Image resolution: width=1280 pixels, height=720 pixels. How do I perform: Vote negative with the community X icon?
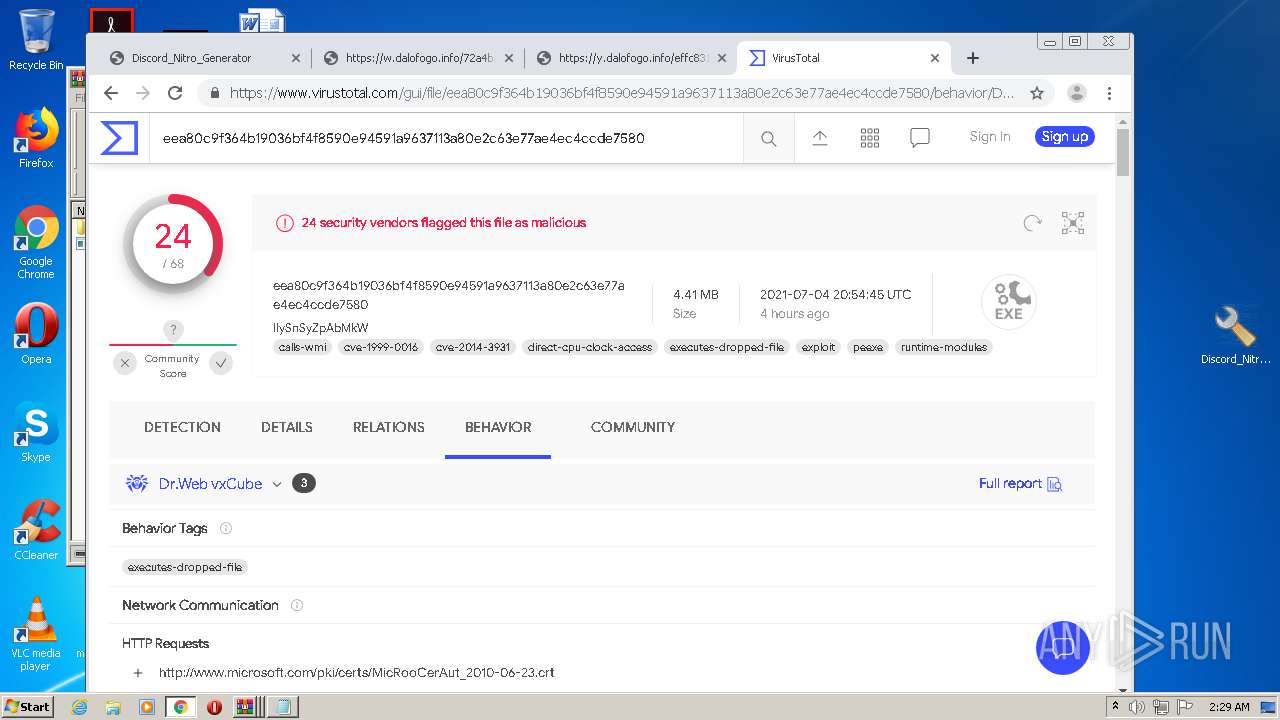tap(124, 363)
